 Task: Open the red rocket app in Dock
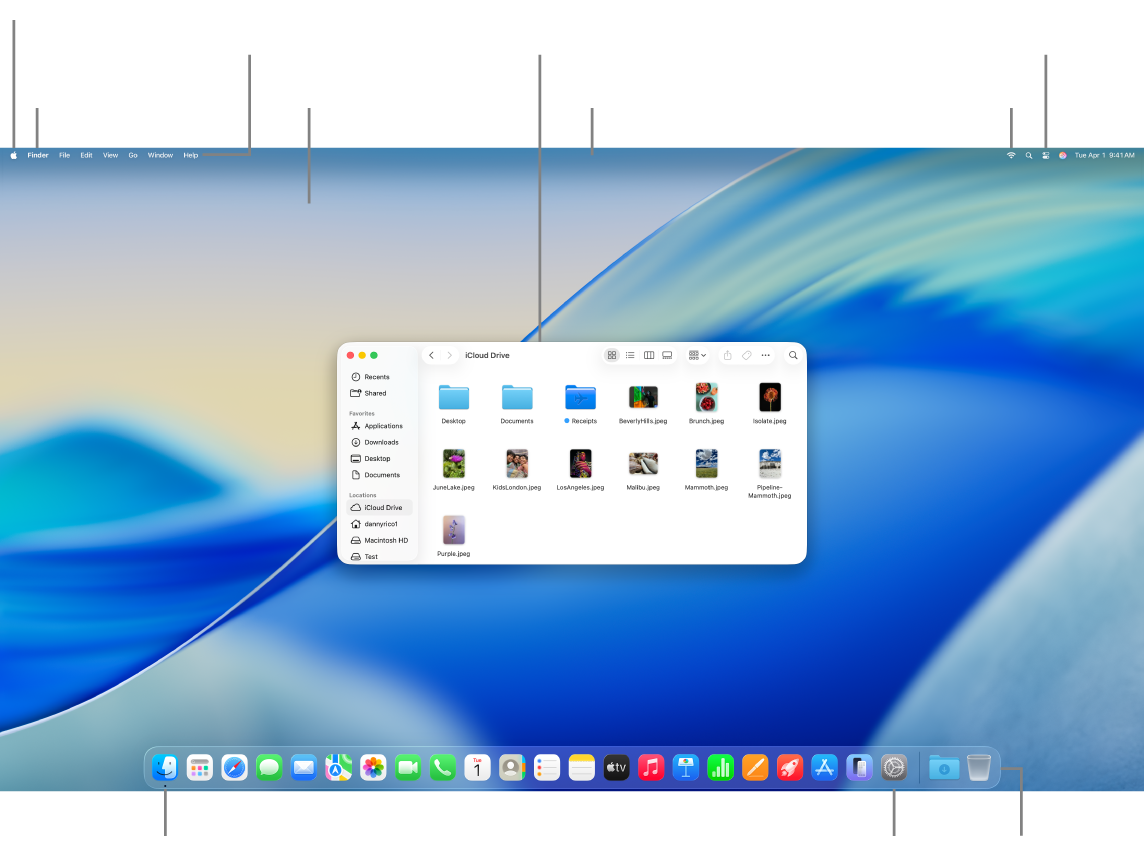tap(789, 767)
